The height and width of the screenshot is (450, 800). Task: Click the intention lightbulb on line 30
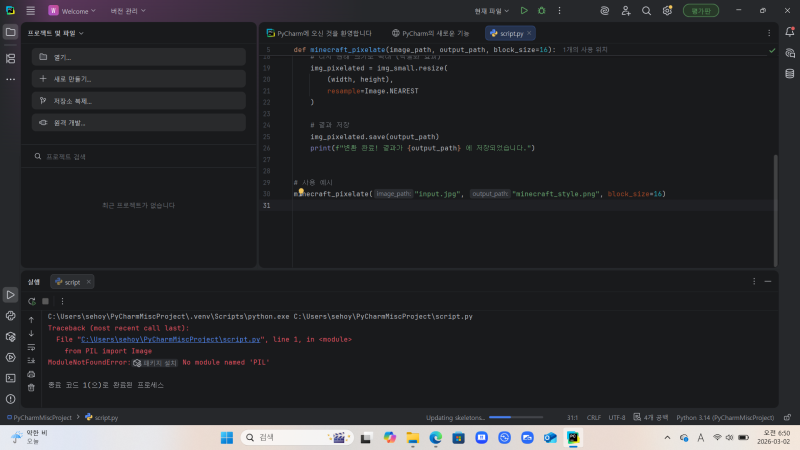coord(301,191)
